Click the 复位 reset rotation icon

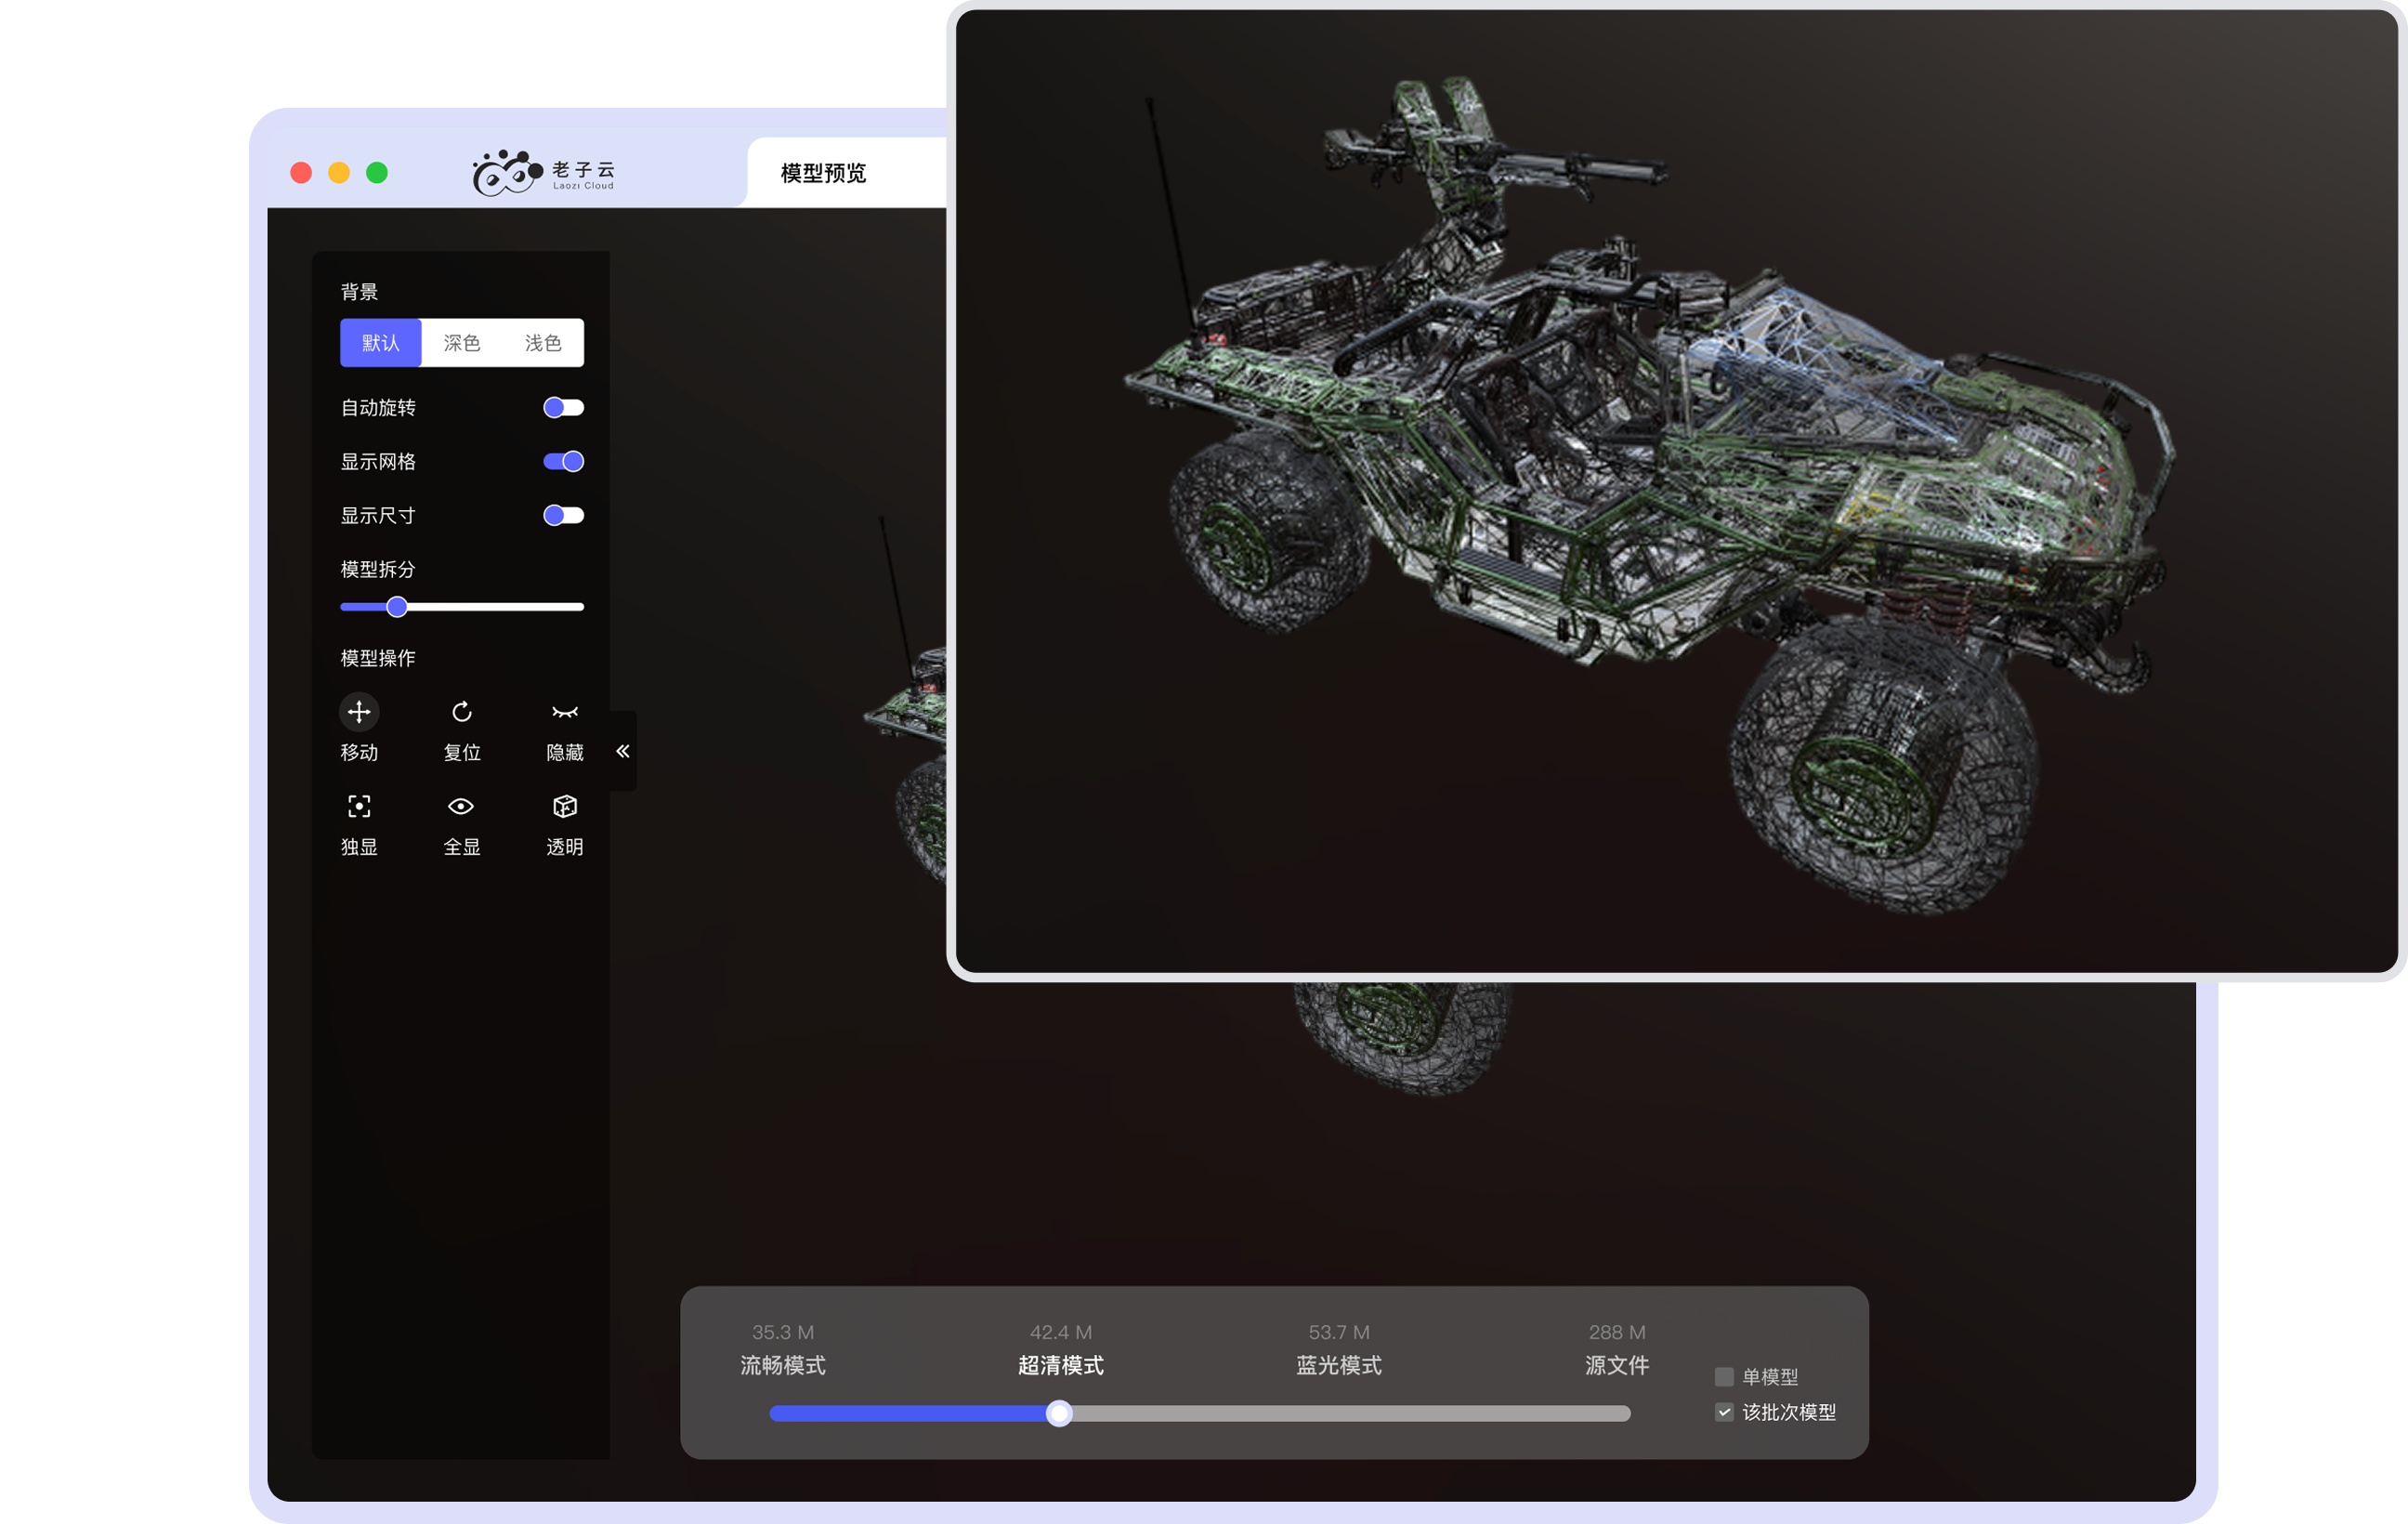[x=461, y=712]
